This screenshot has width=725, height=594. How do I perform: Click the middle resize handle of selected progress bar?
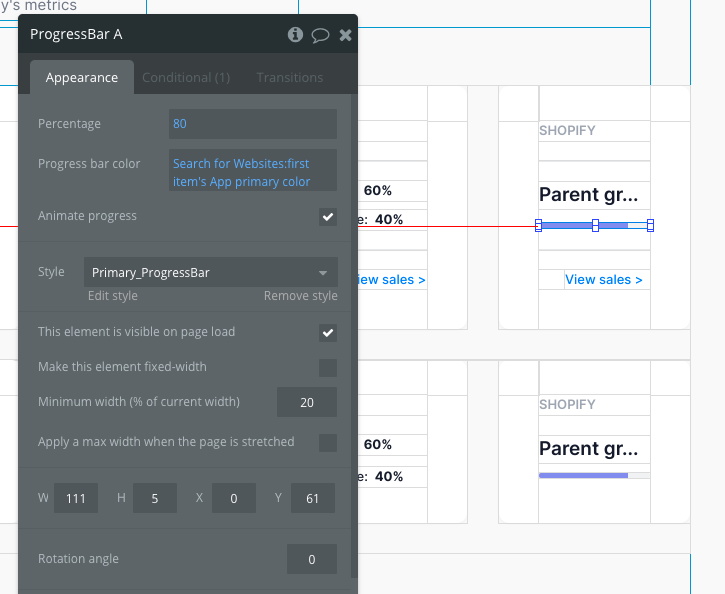pos(596,226)
